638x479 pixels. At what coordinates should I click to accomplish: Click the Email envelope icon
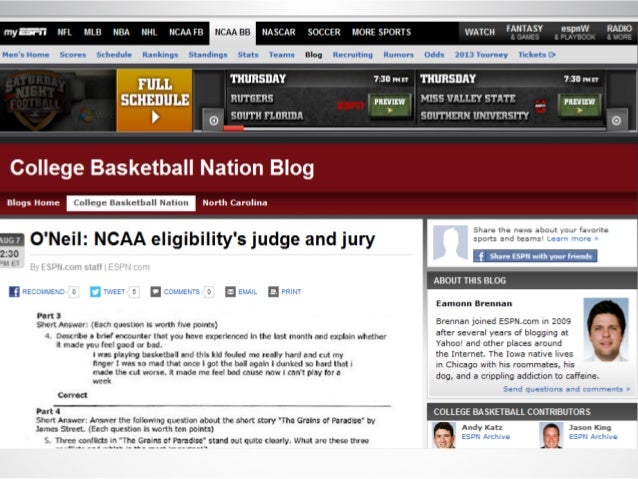point(230,291)
